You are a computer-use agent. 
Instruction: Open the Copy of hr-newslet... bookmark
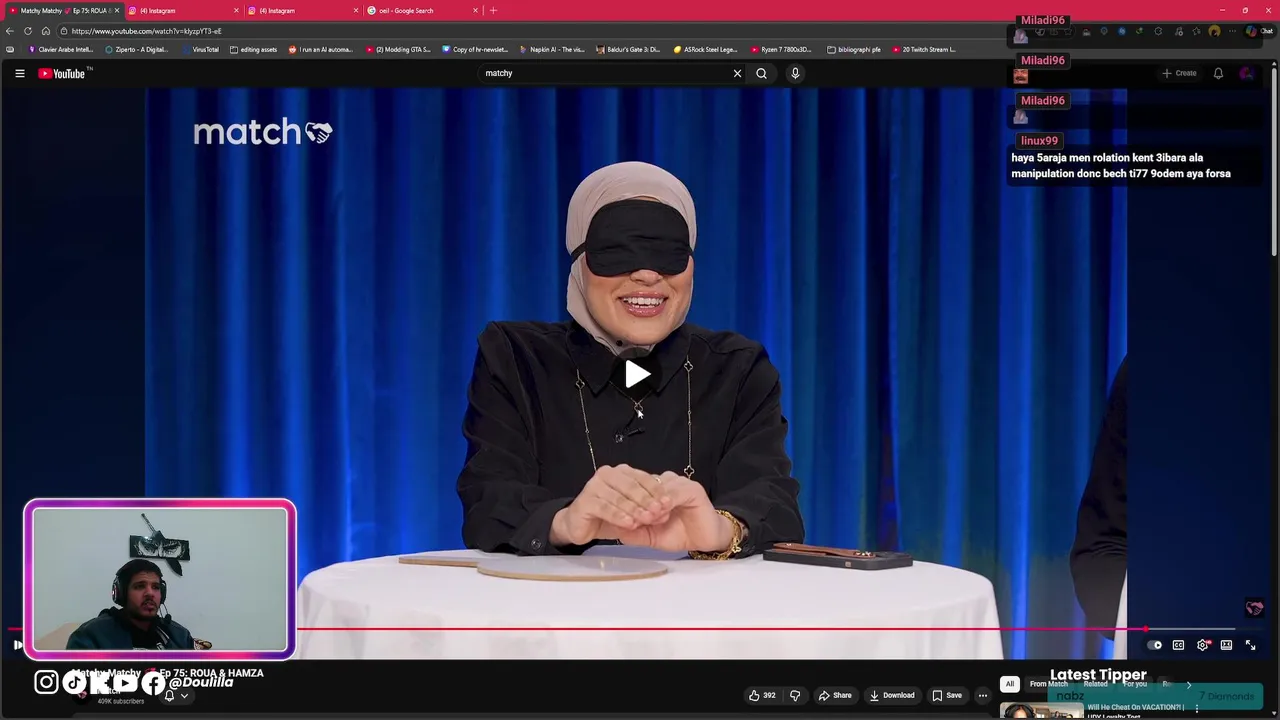pos(475,49)
